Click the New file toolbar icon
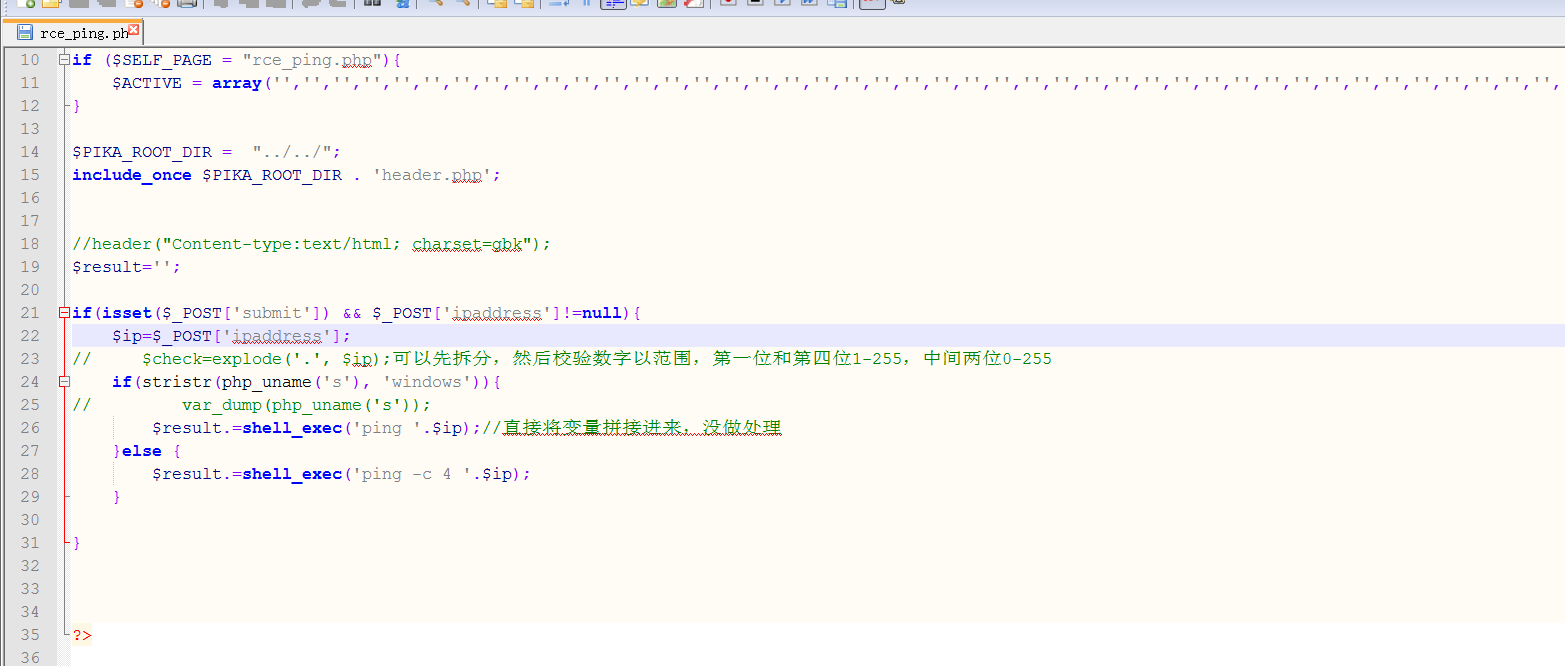 pyautogui.click(x=26, y=3)
